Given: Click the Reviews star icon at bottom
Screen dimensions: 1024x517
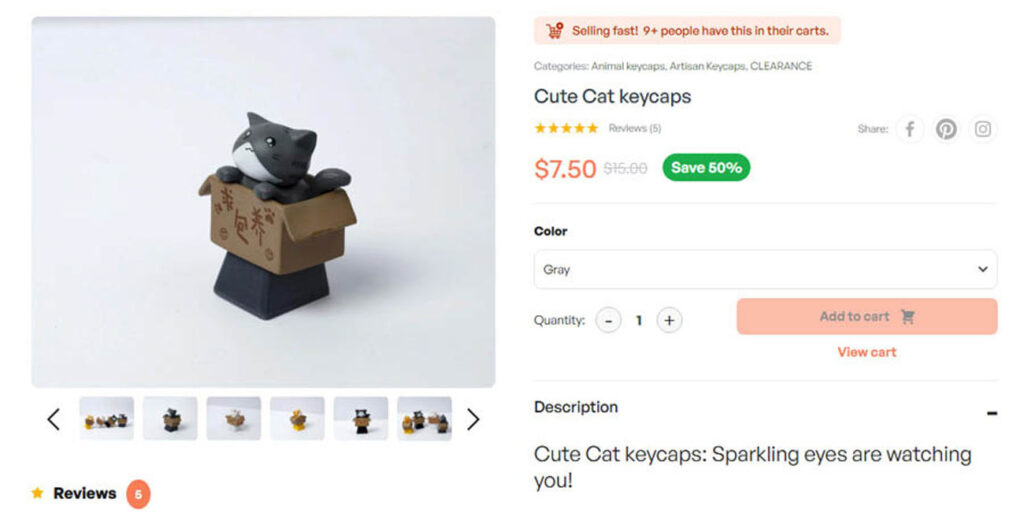Looking at the screenshot, I should (x=37, y=493).
